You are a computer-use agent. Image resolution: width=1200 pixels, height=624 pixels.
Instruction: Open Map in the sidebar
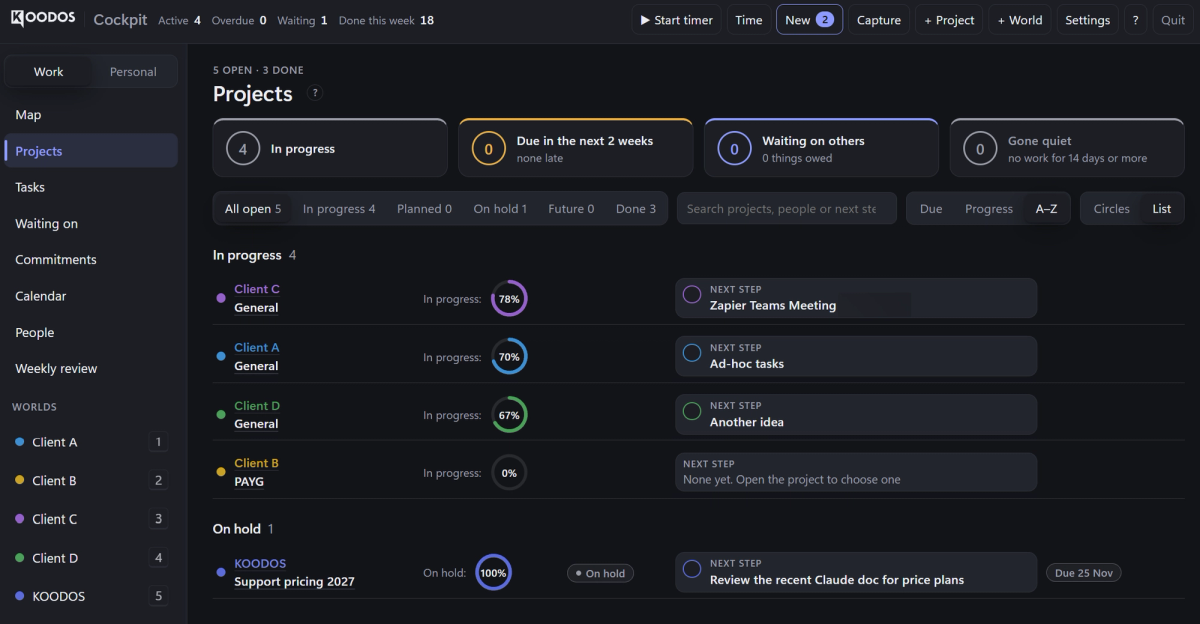pos(91,115)
